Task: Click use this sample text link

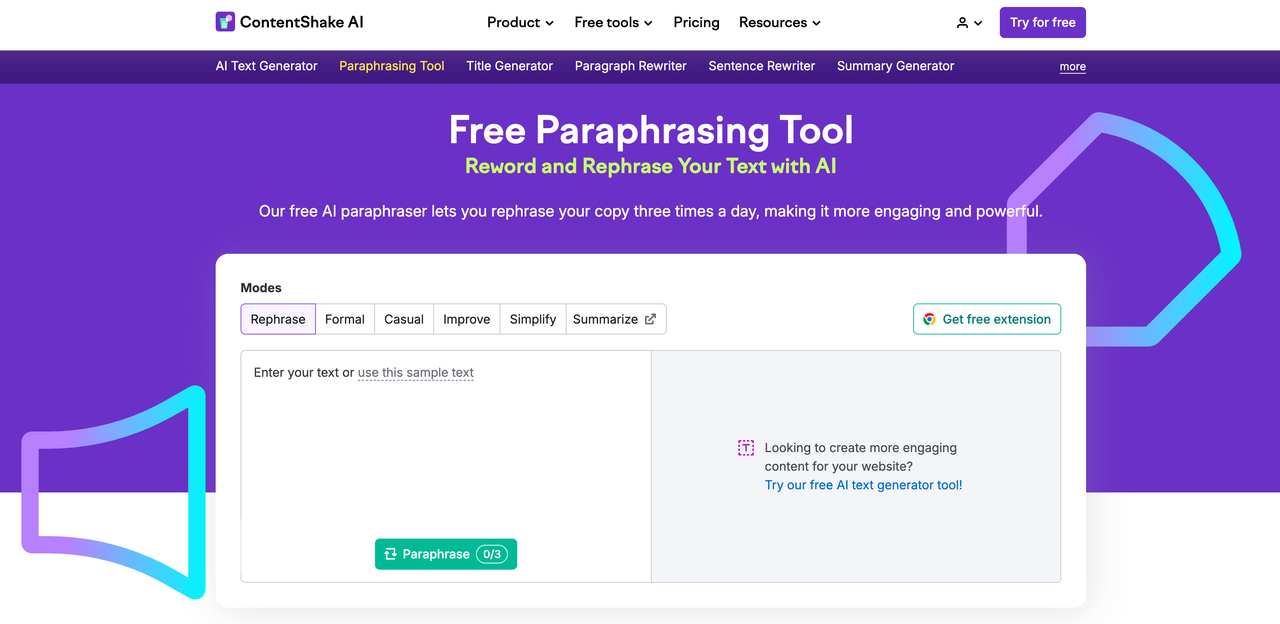Action: click(x=416, y=372)
